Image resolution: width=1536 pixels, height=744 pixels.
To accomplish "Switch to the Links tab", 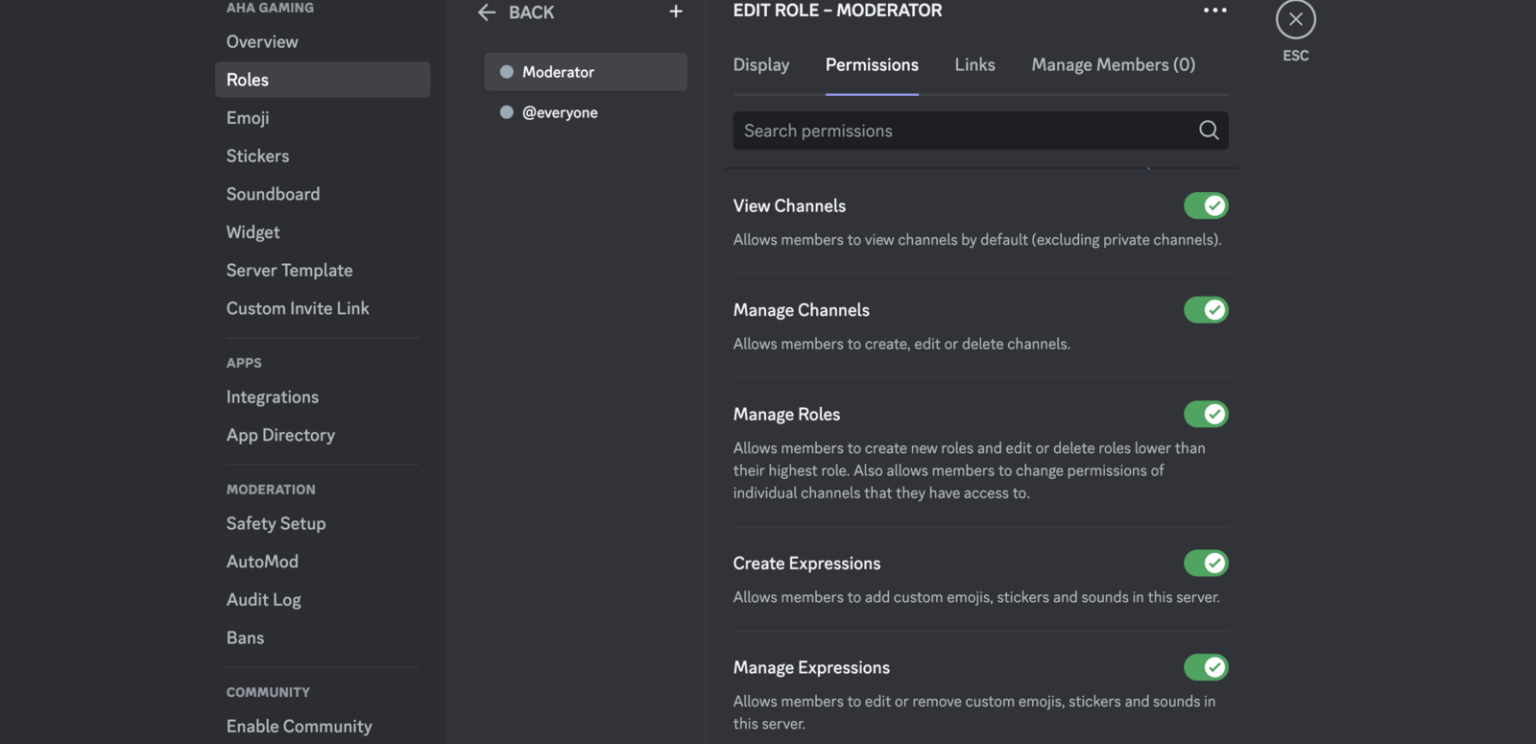I will pos(974,64).
